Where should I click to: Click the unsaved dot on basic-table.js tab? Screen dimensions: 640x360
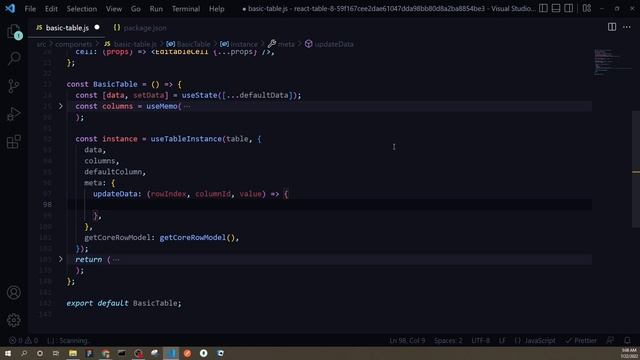click(97, 27)
